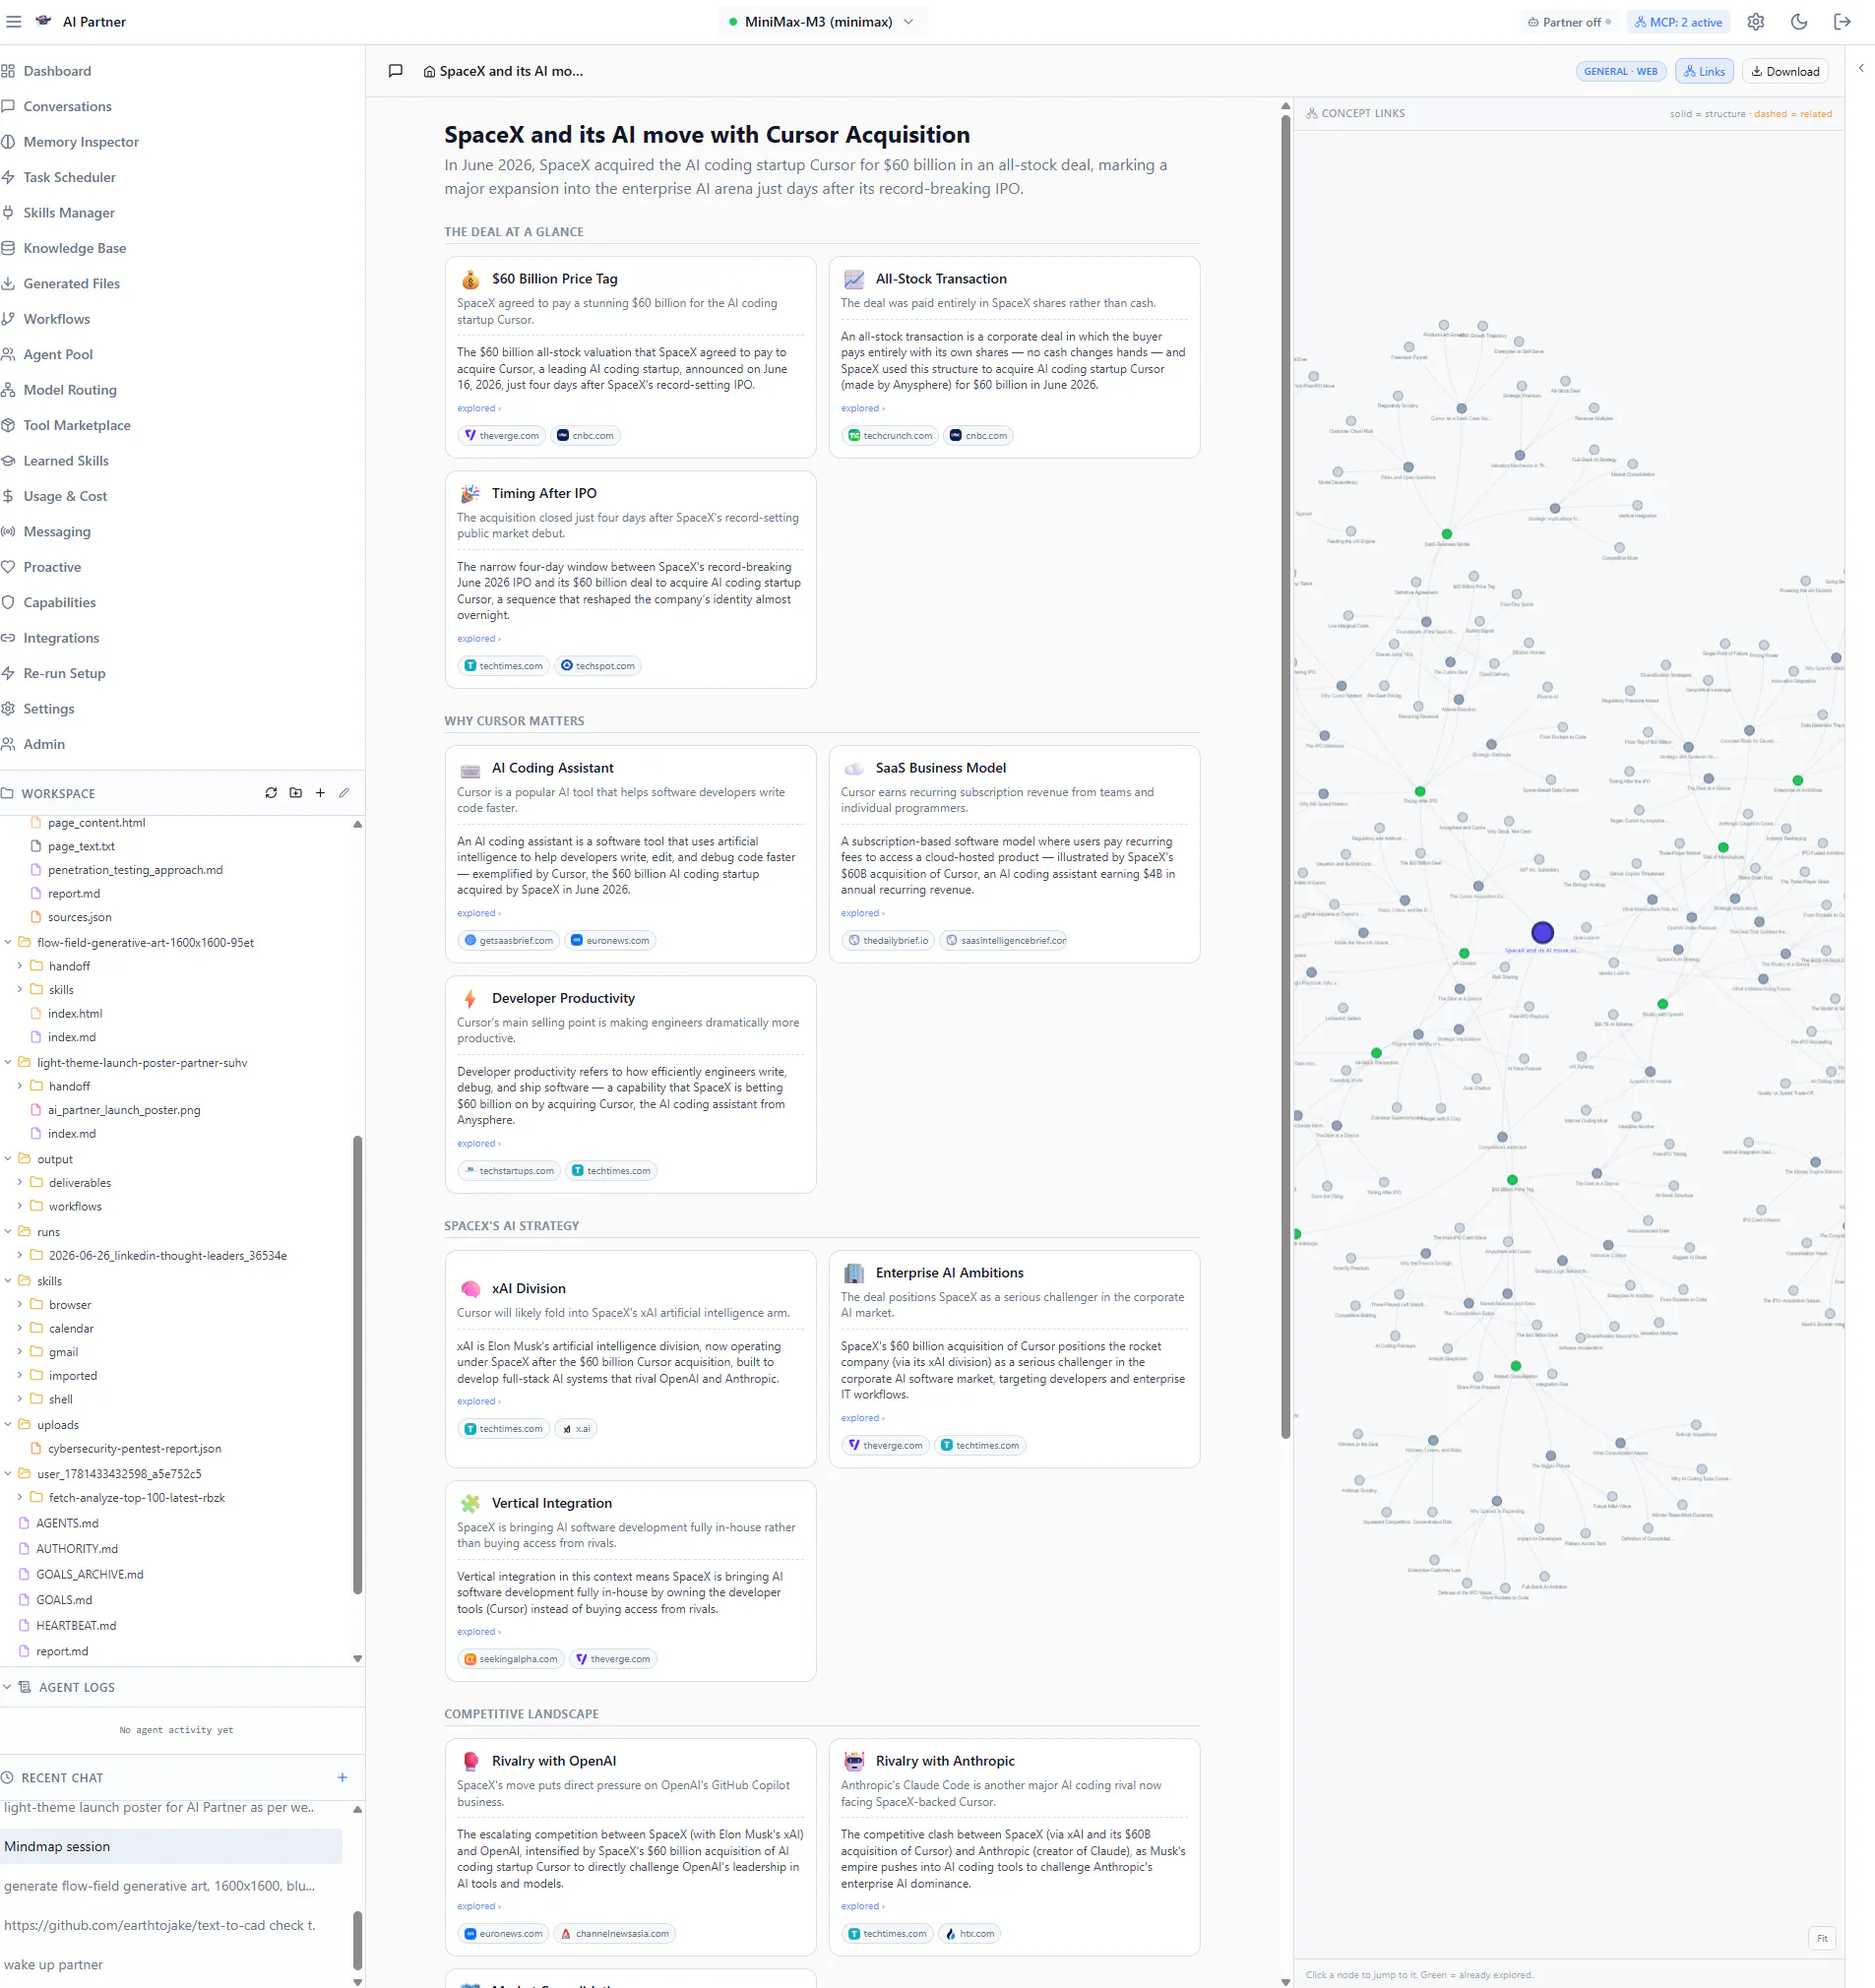Open MiniMax-M3 model dropdown

(821, 22)
